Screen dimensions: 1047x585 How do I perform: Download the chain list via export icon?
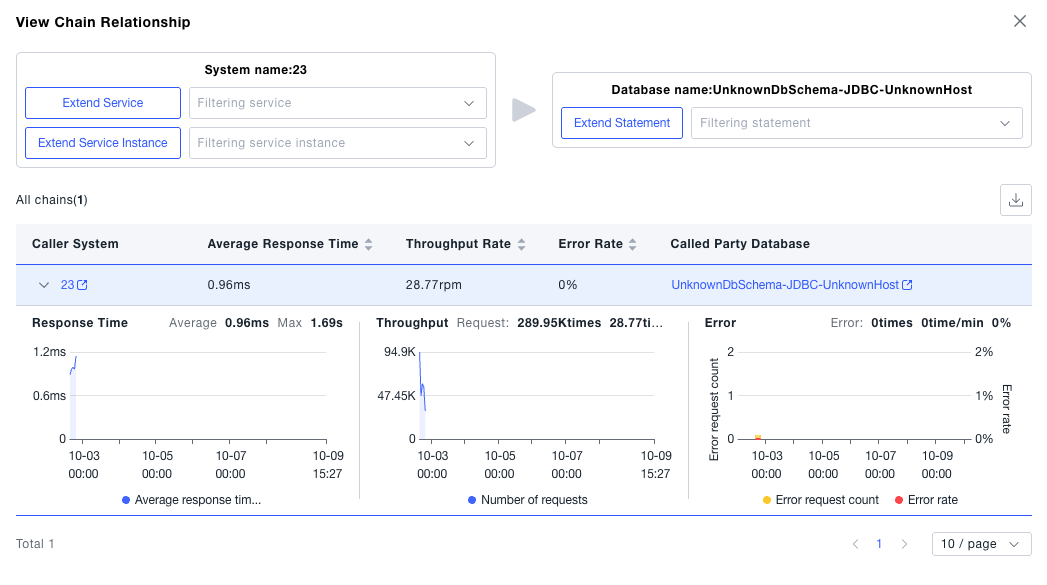pos(1015,200)
